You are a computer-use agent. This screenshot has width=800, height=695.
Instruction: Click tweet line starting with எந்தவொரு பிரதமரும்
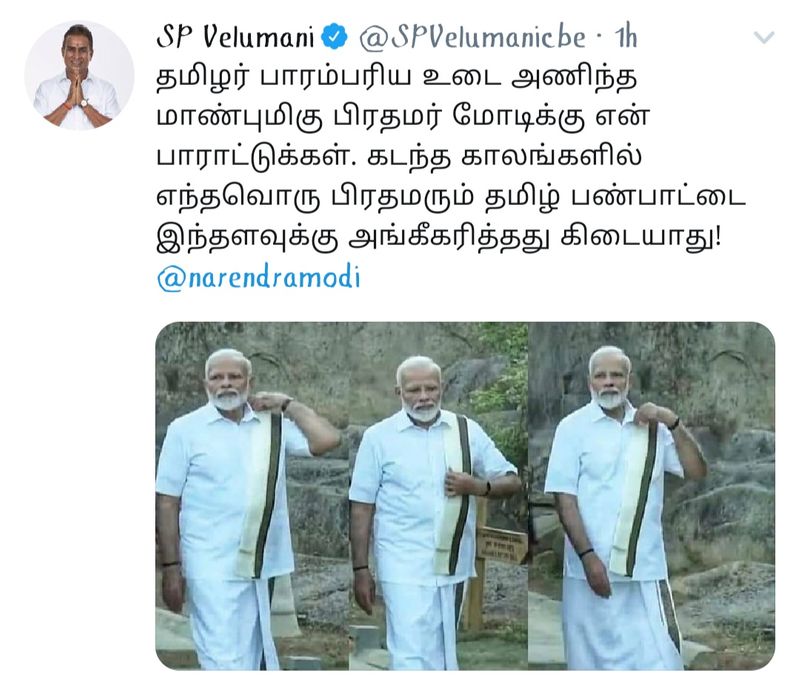tap(451, 197)
